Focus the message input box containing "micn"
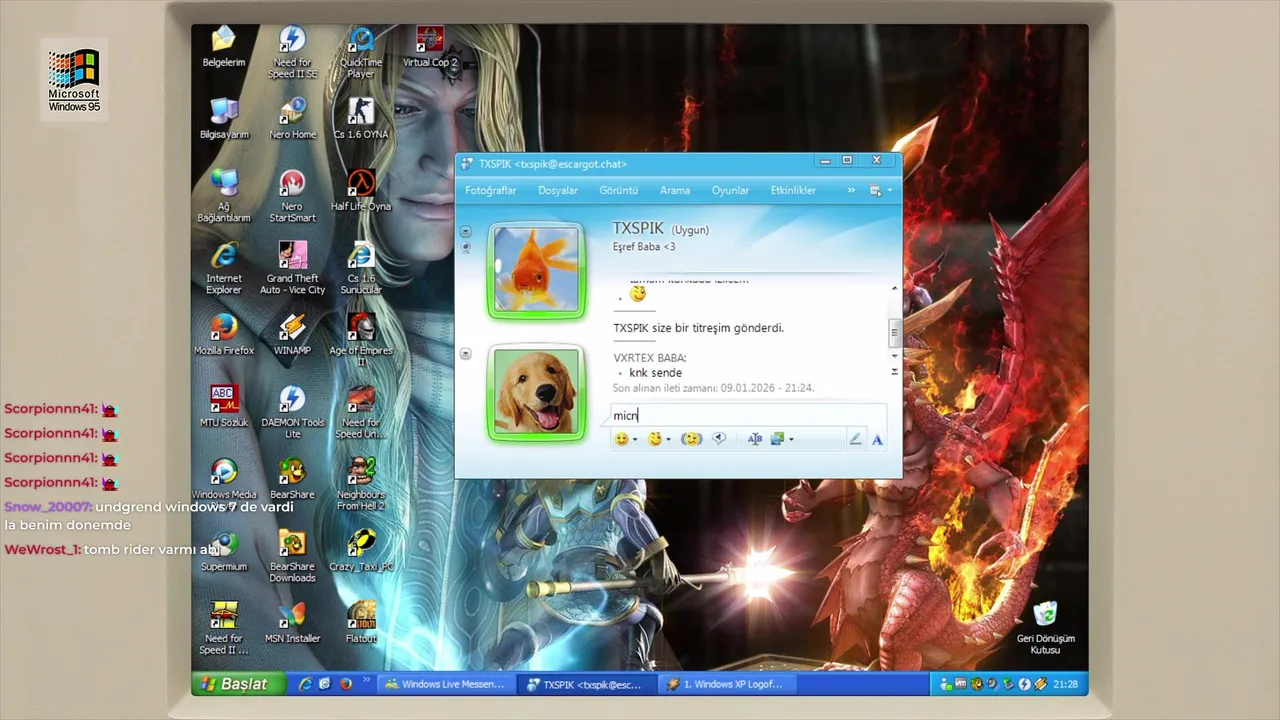Image resolution: width=1280 pixels, height=720 pixels. (x=748, y=416)
